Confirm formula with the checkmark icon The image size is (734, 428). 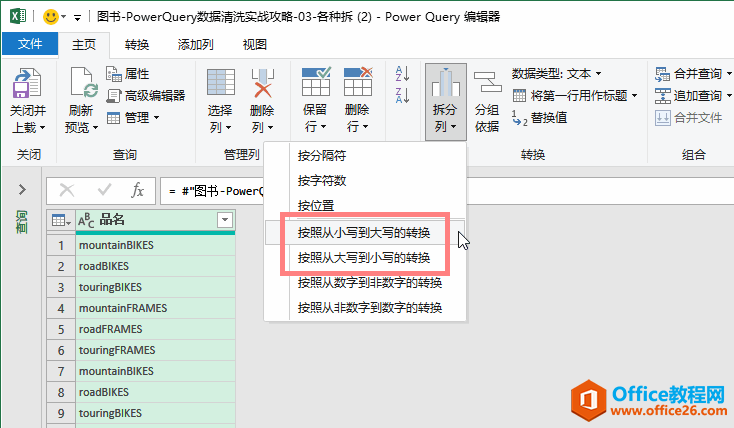pyautogui.click(x=104, y=190)
